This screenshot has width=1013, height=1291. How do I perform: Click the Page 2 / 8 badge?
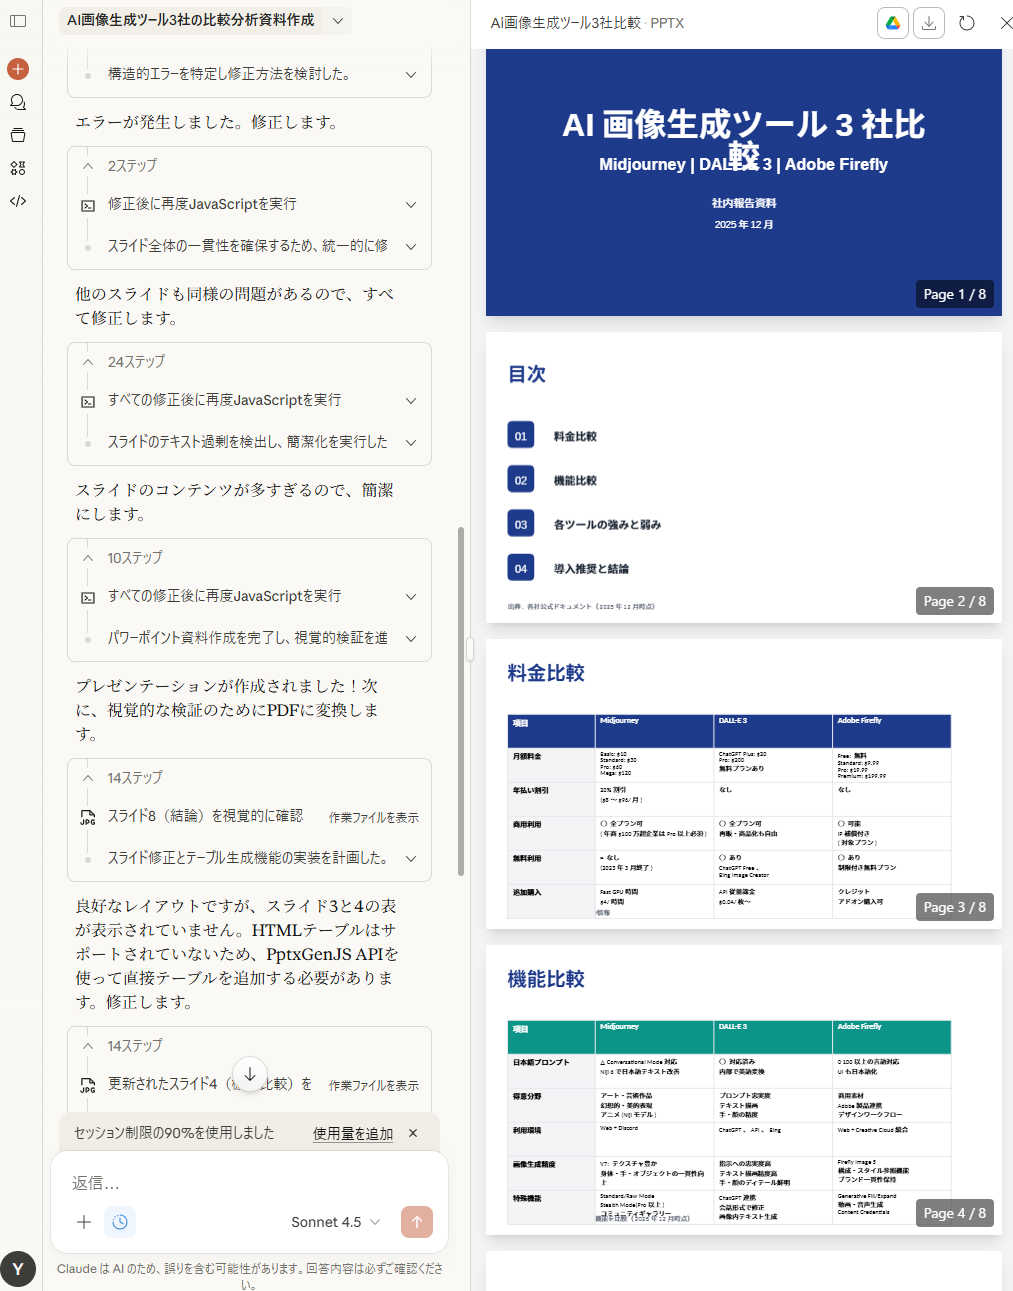pyautogui.click(x=955, y=601)
